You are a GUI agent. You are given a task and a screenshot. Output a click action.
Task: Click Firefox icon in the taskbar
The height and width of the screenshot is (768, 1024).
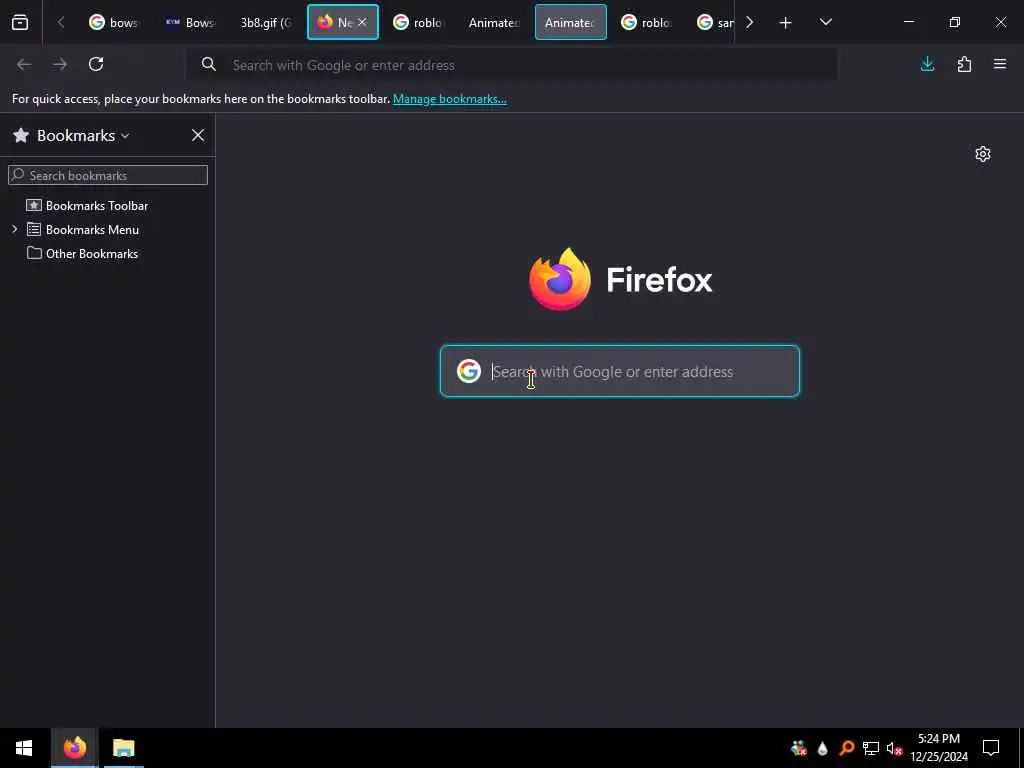pyautogui.click(x=74, y=748)
